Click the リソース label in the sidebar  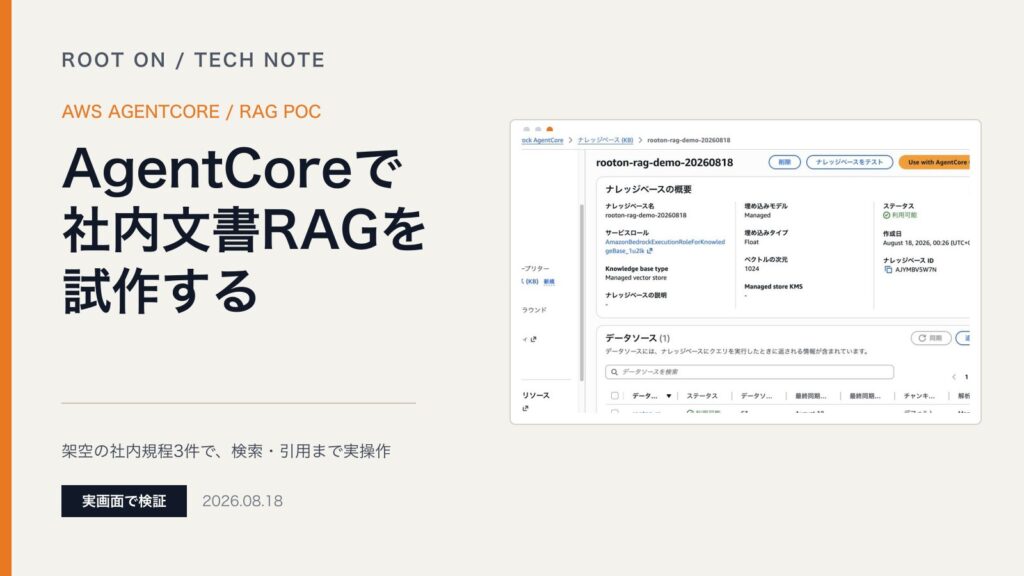pyautogui.click(x=536, y=396)
